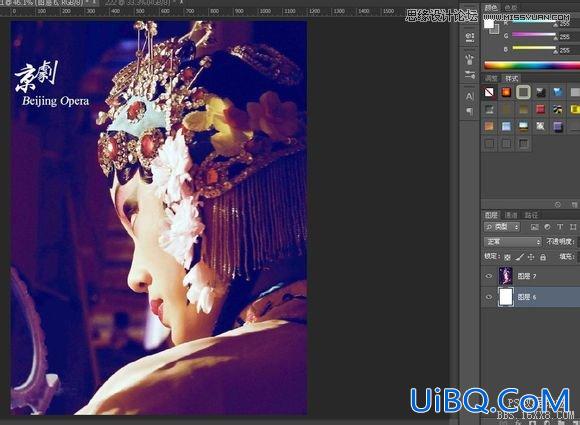Click the type layer filter icon

[560, 227]
